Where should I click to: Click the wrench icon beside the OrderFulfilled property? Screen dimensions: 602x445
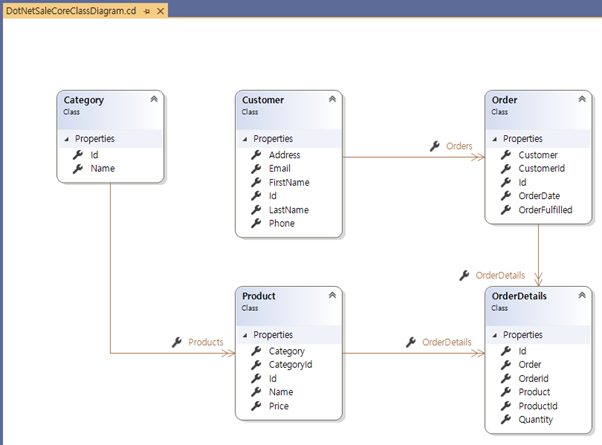[x=506, y=210]
